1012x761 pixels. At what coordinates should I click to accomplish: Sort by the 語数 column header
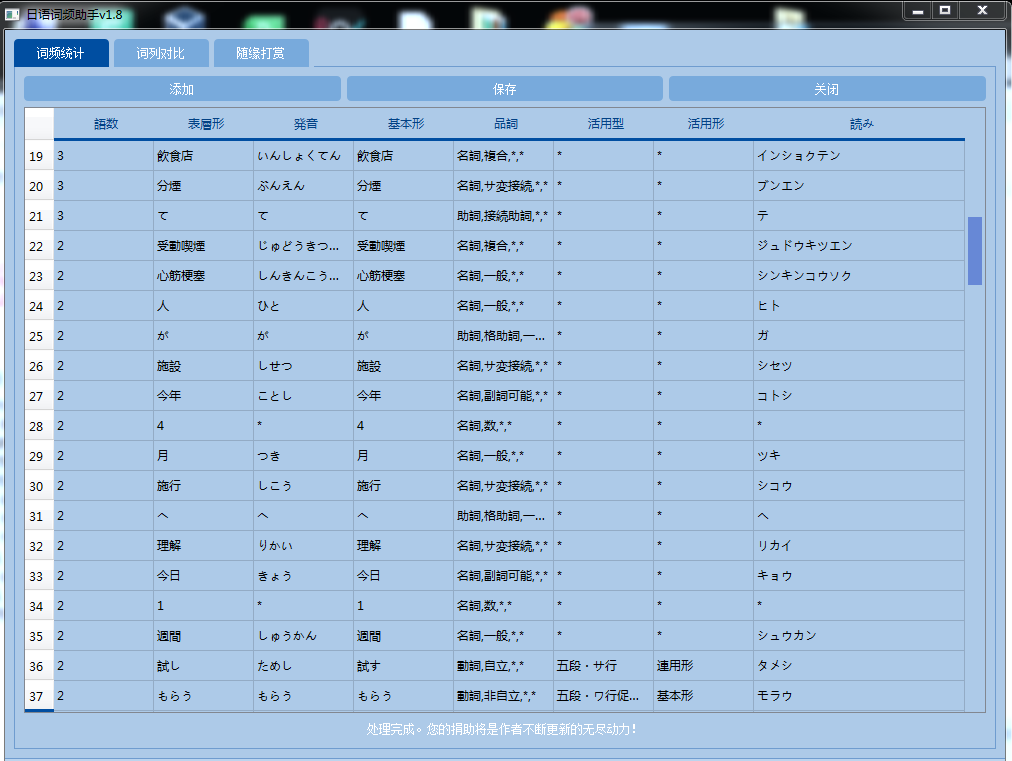pos(106,123)
